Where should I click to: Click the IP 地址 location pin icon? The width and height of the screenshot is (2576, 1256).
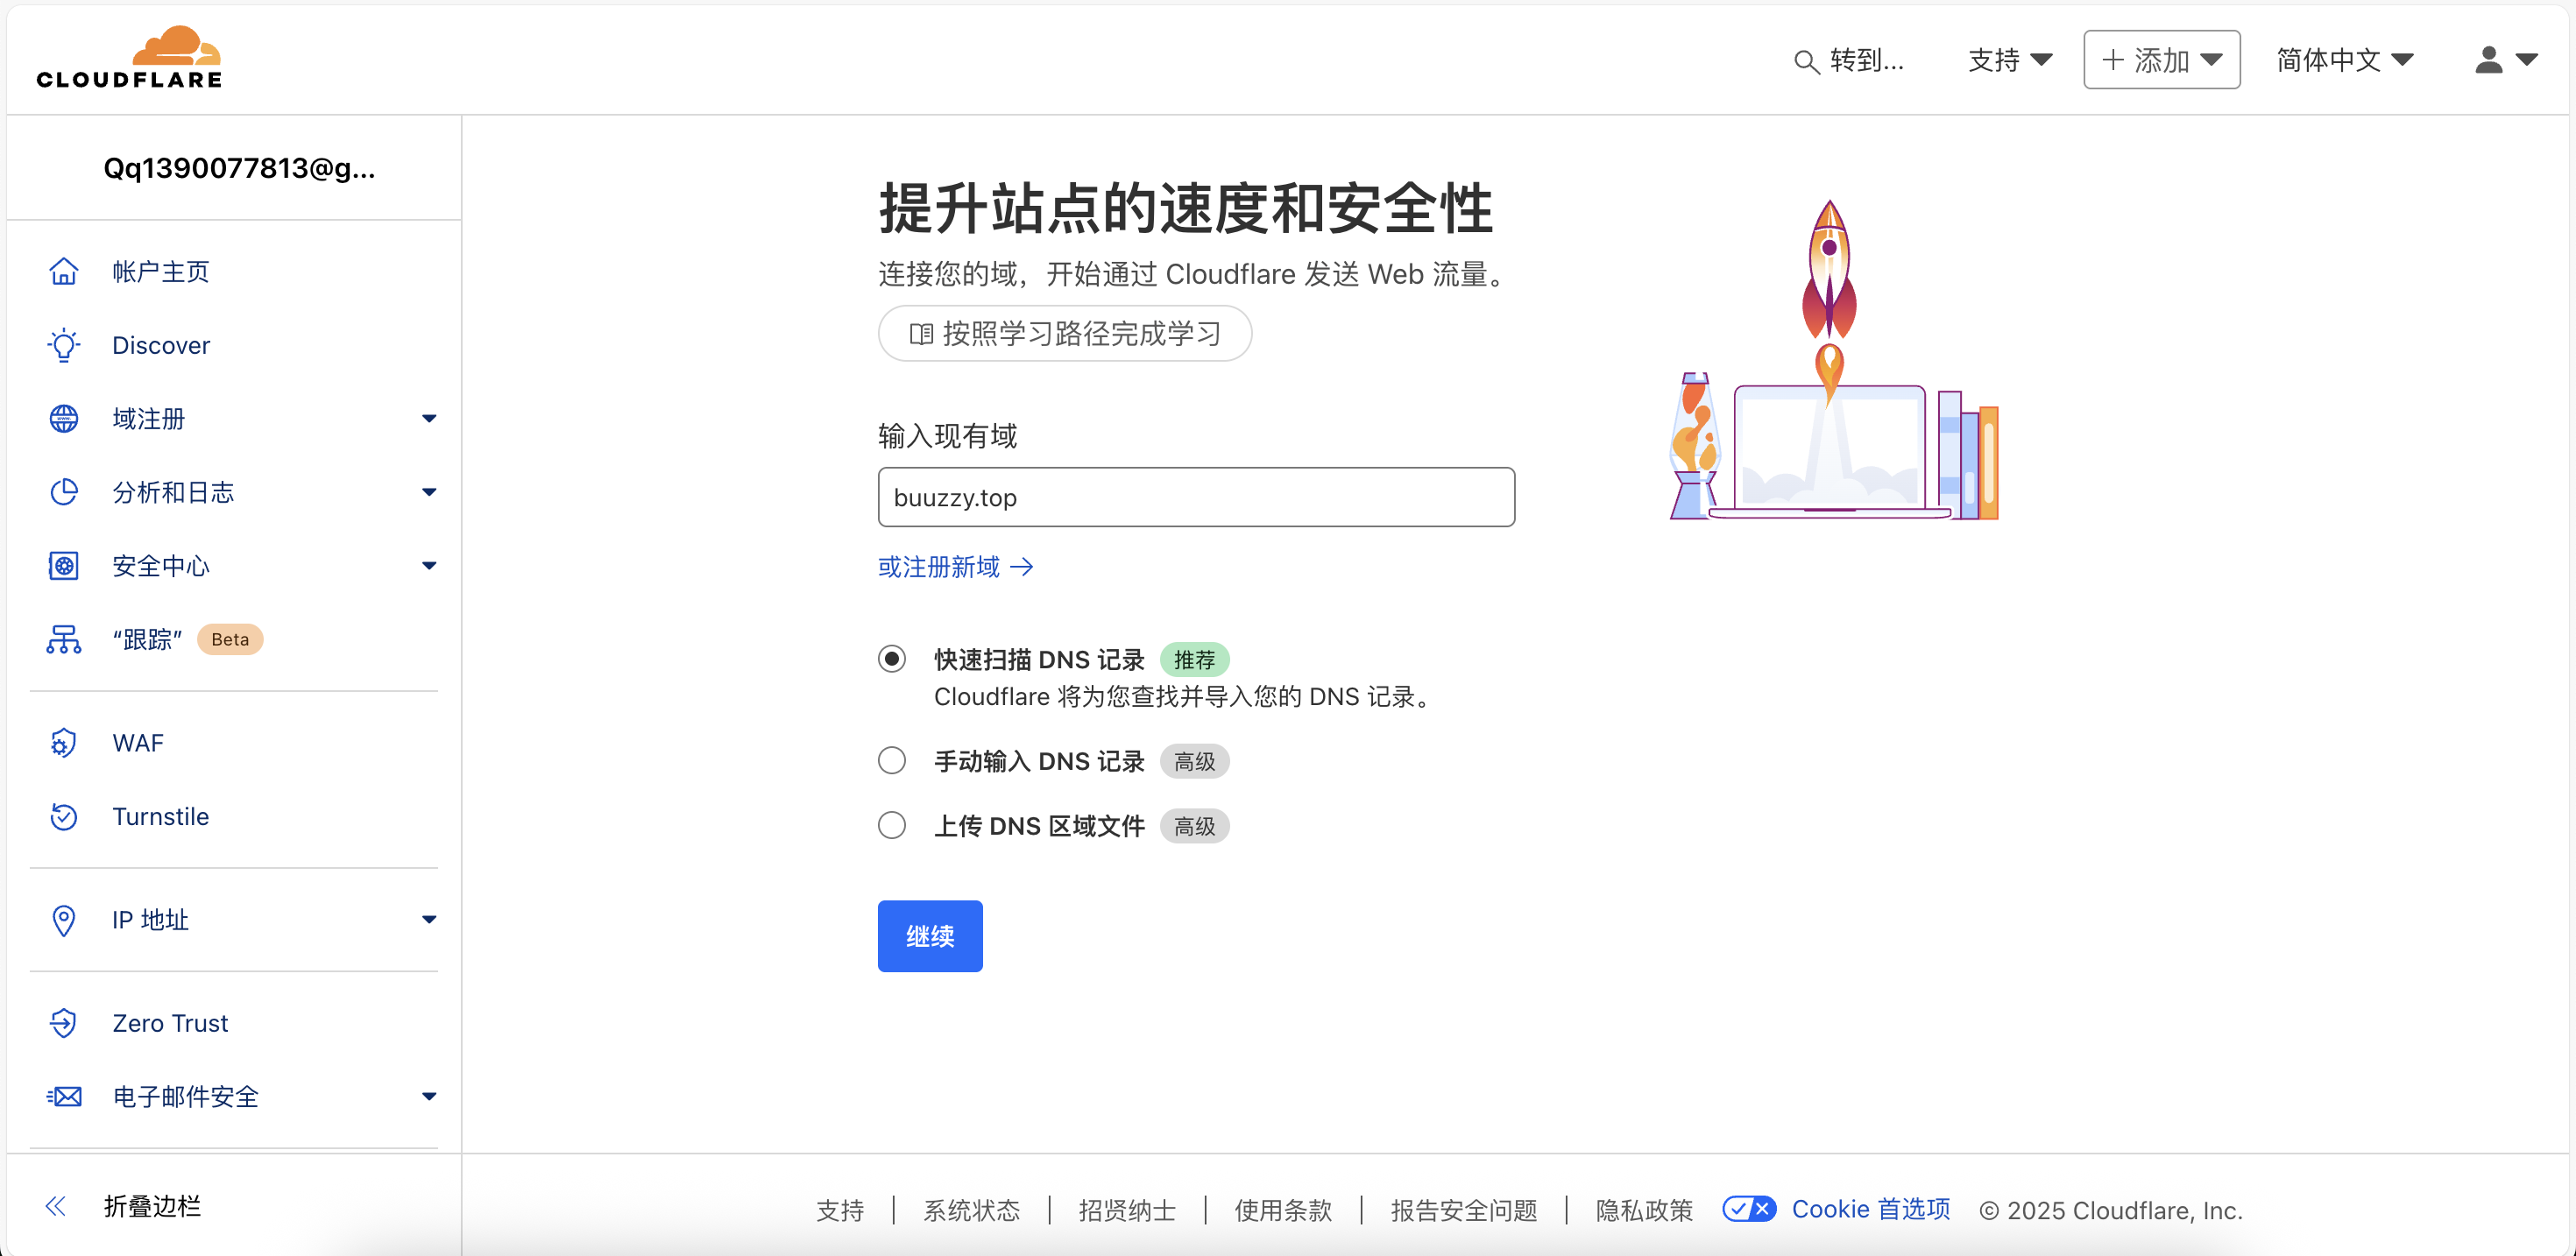click(64, 920)
